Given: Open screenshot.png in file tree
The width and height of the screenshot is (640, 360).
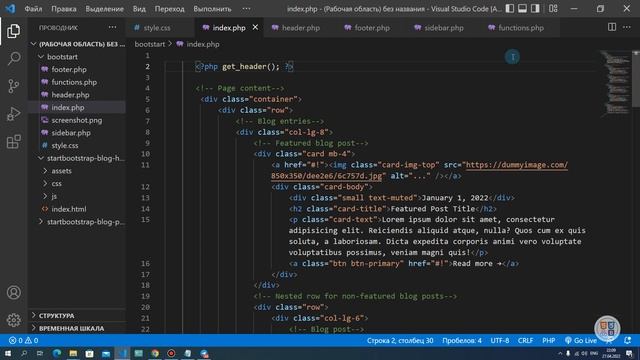Looking at the screenshot, I should tap(77, 120).
